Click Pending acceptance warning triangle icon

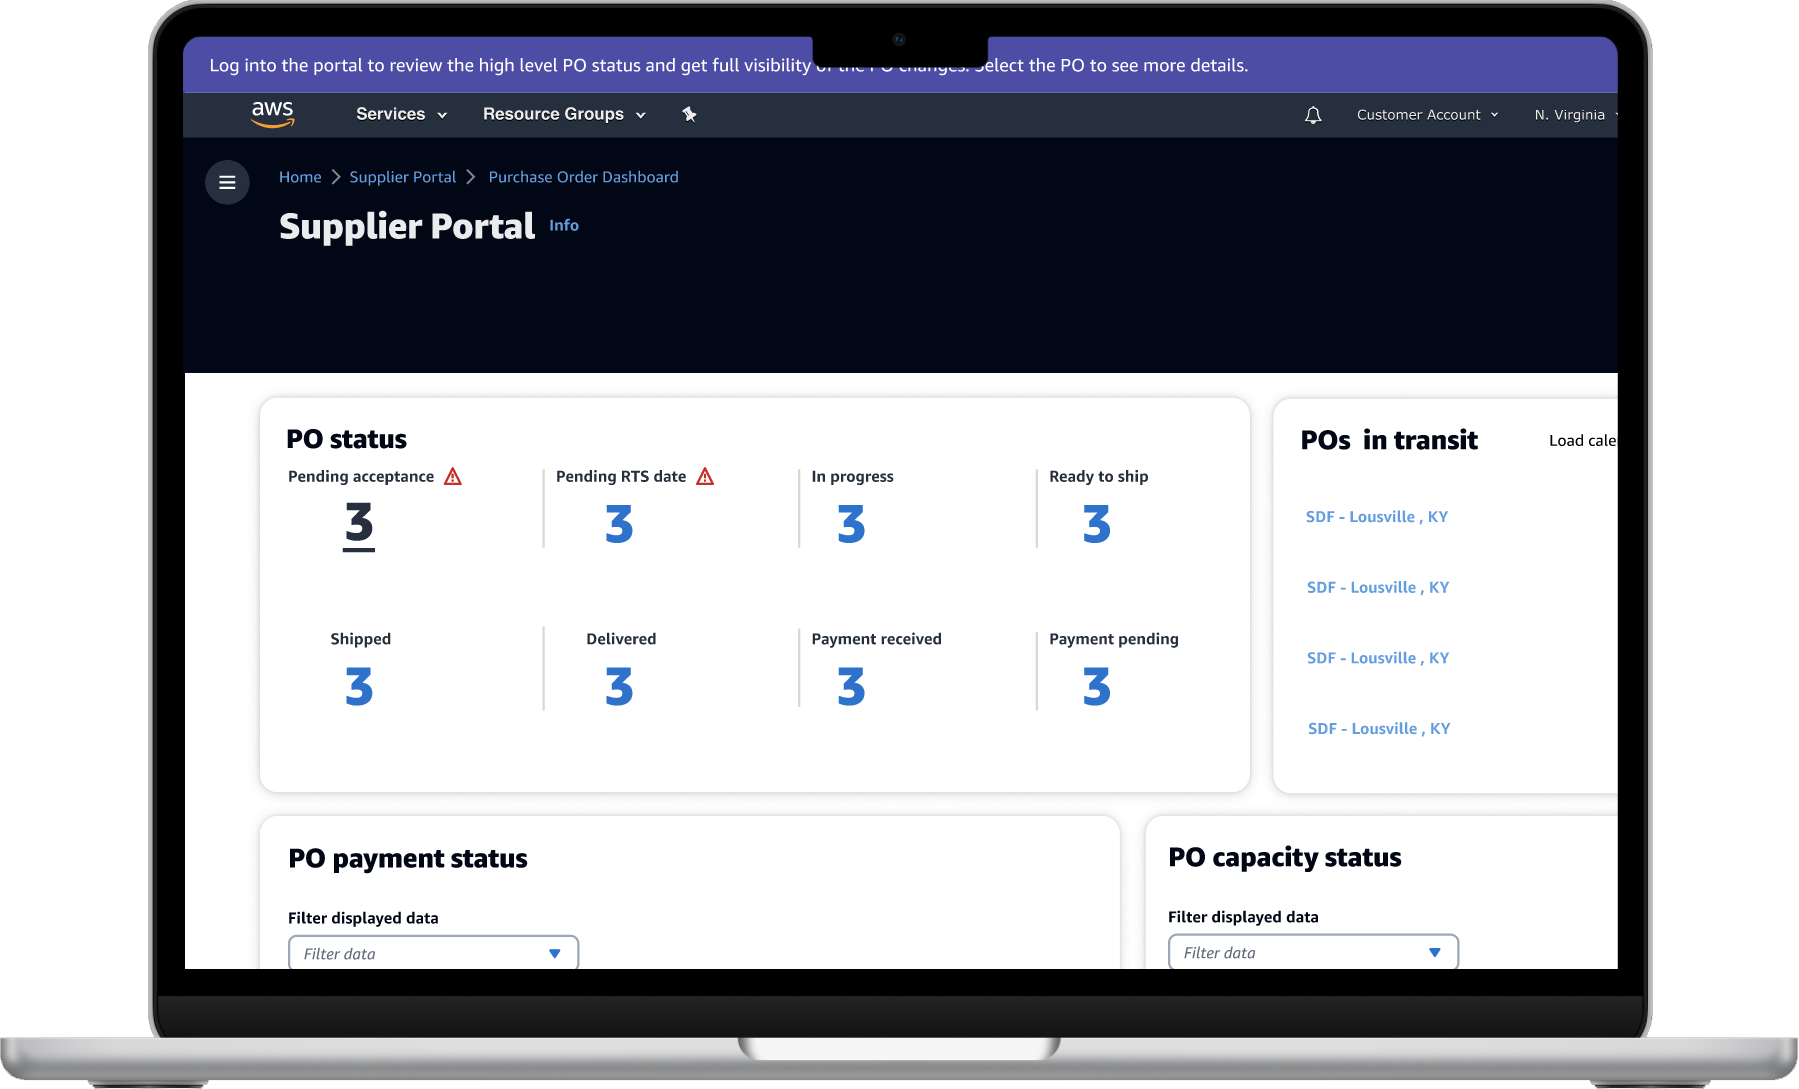(x=453, y=477)
